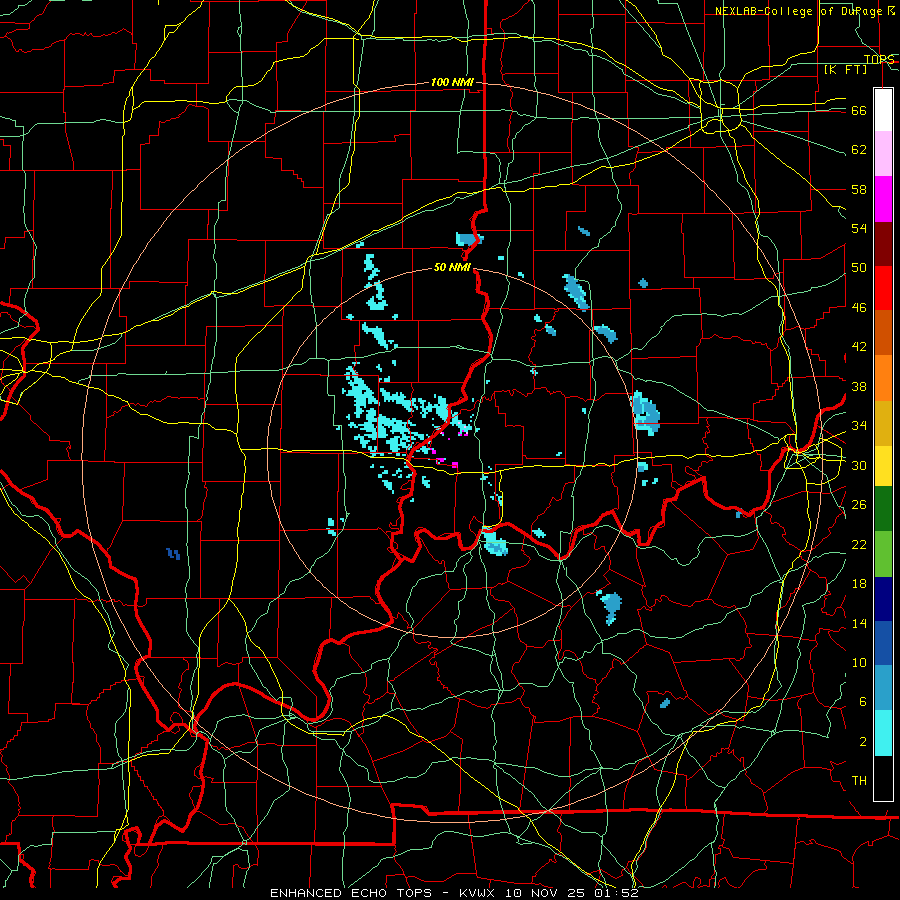
Task: Click the legend value 30
Action: (x=859, y=465)
